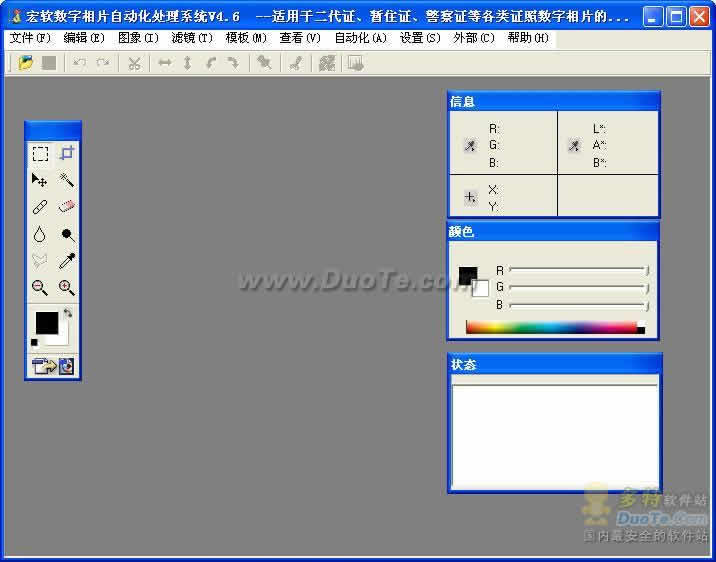Select the rectangular marquee selection tool
This screenshot has height=562, width=716.
point(40,154)
